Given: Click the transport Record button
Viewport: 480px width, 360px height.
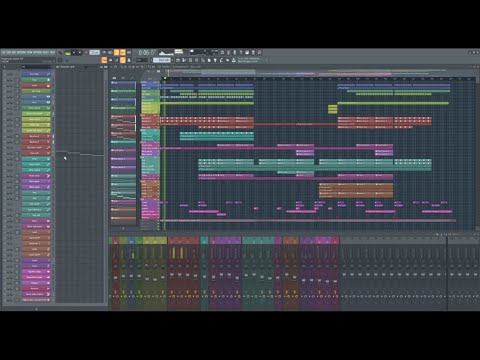Looking at the screenshot, I should click(x=86, y=53).
